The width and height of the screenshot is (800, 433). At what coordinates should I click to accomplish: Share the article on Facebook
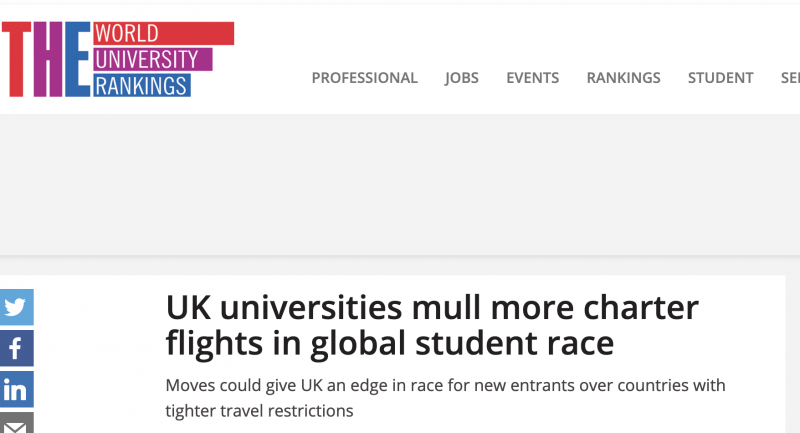click(16, 348)
